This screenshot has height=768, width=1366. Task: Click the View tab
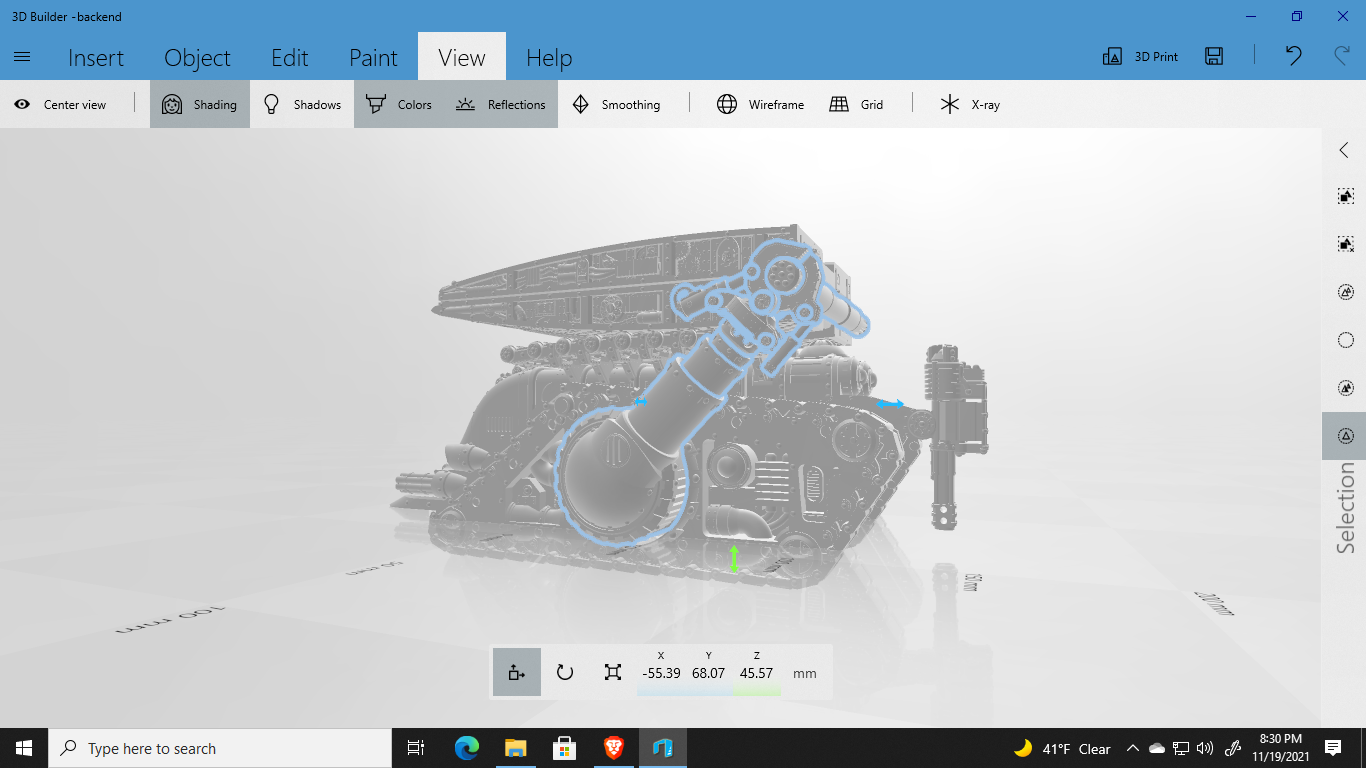coord(462,58)
